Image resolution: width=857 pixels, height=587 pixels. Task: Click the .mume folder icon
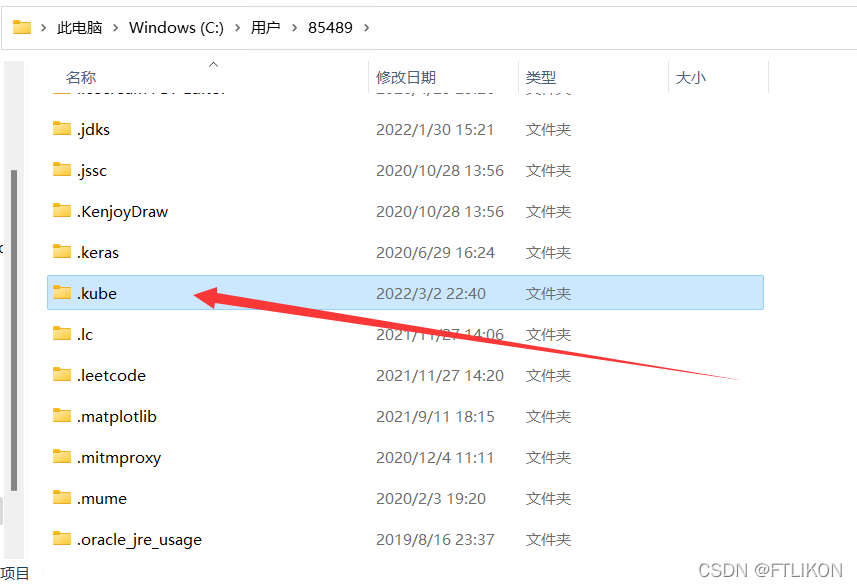coord(62,497)
